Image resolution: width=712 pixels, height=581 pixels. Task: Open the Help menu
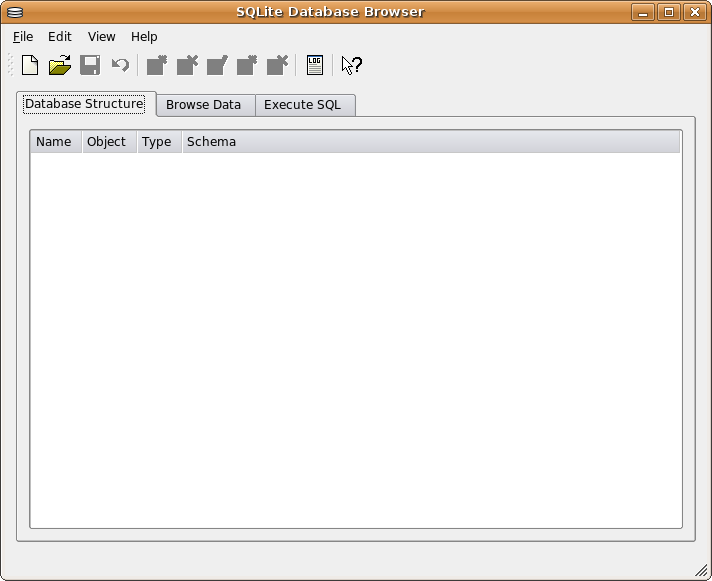(144, 37)
